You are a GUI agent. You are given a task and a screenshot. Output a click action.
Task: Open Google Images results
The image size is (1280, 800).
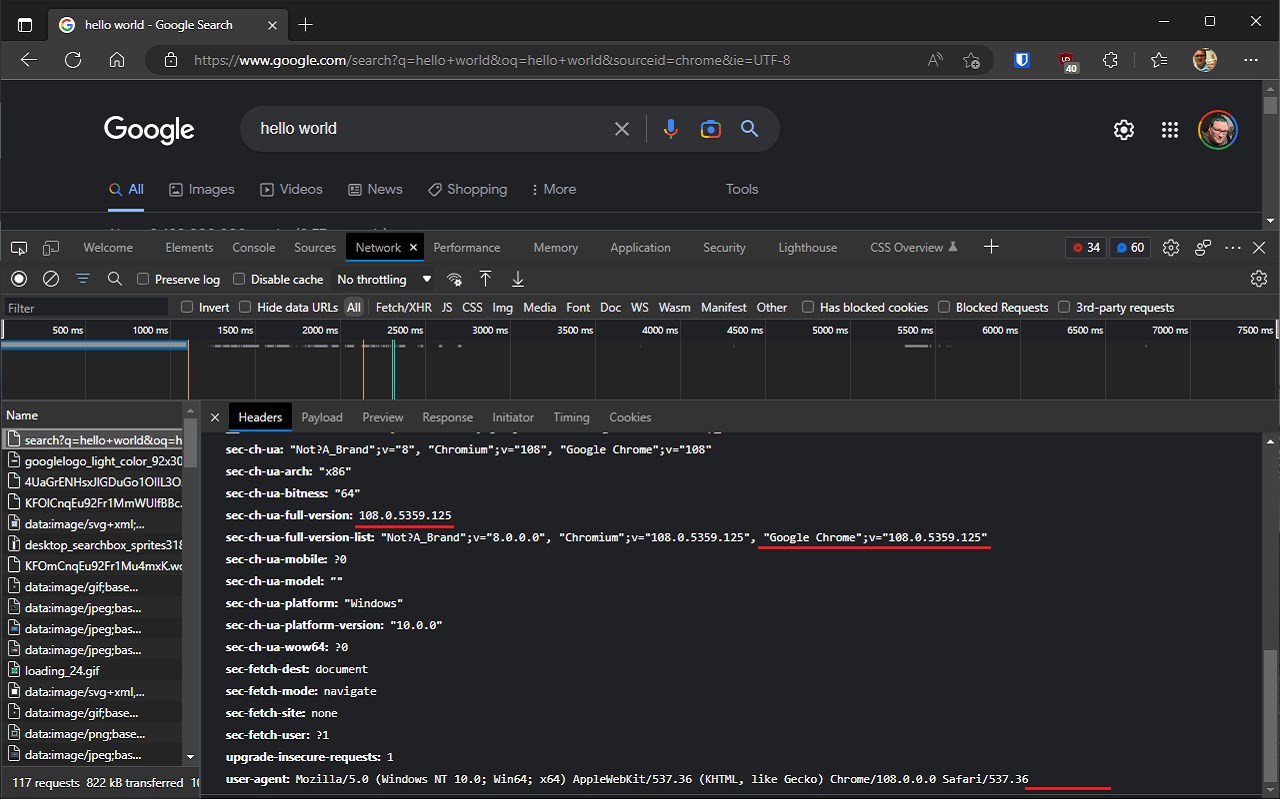tap(202, 189)
